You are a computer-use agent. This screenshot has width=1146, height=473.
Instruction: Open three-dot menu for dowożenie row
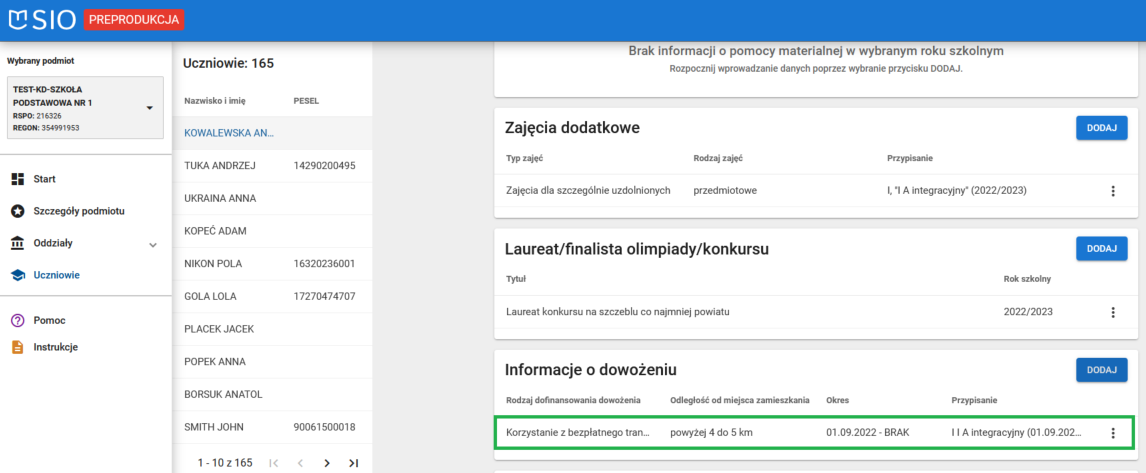point(1113,433)
